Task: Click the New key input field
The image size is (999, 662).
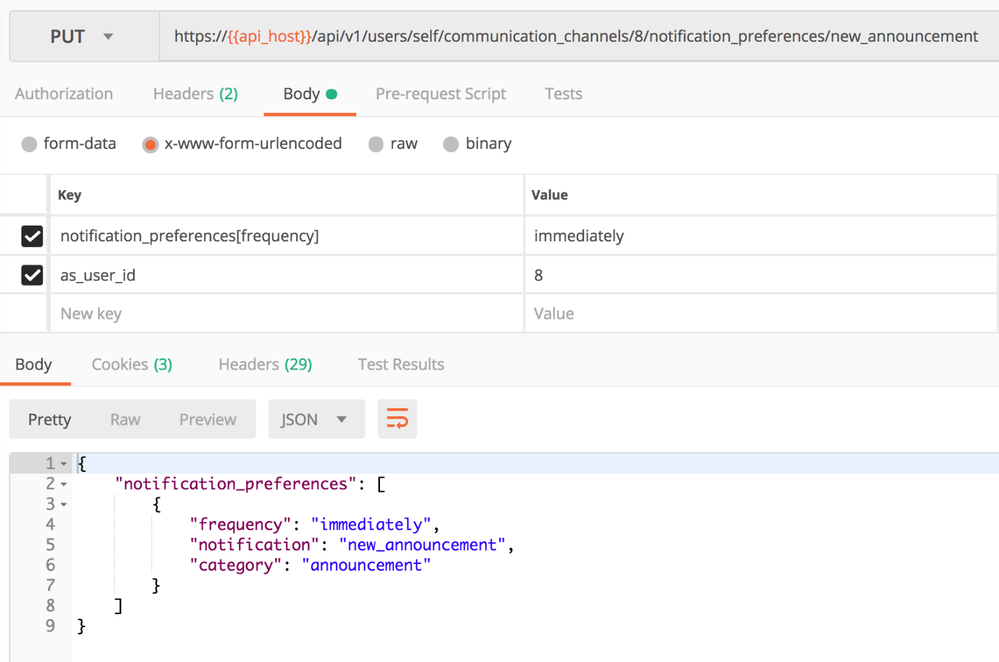Action: [285, 314]
